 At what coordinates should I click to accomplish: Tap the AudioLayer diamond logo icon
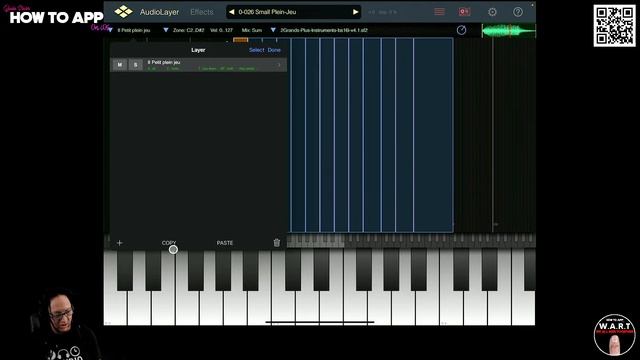tap(123, 11)
